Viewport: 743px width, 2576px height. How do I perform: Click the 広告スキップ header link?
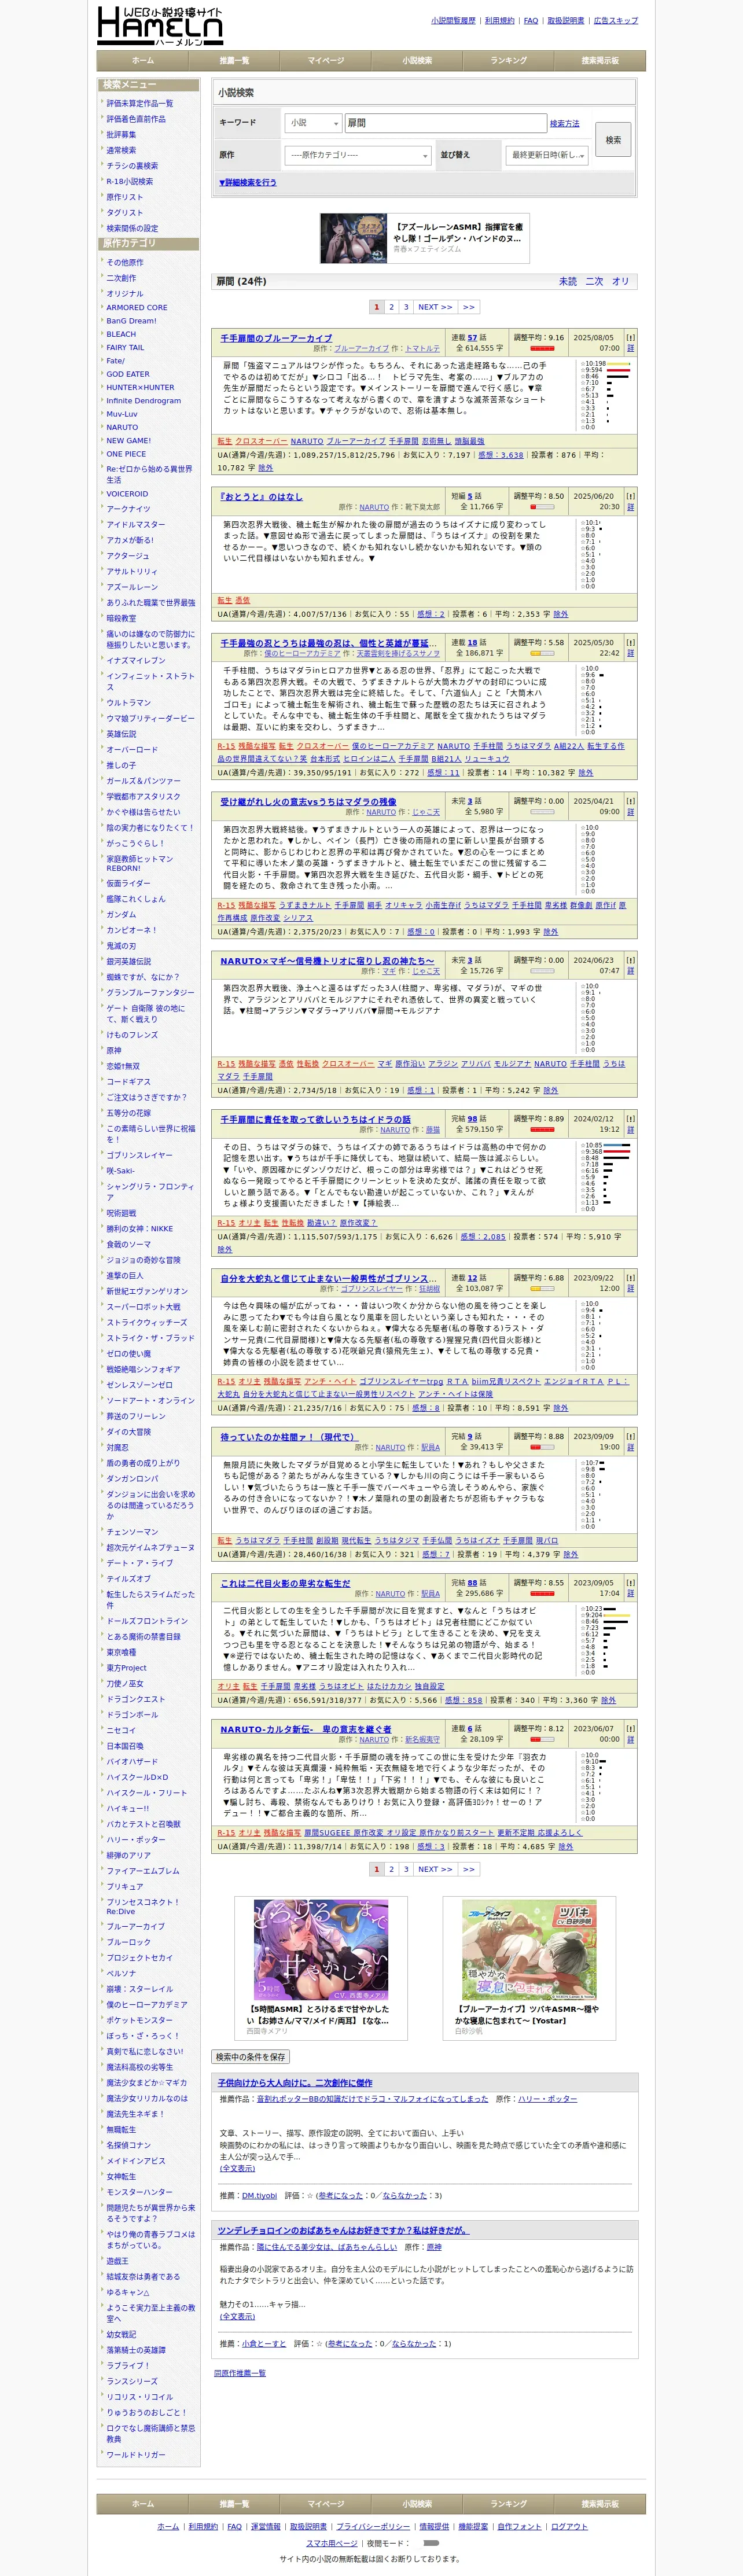(x=615, y=20)
